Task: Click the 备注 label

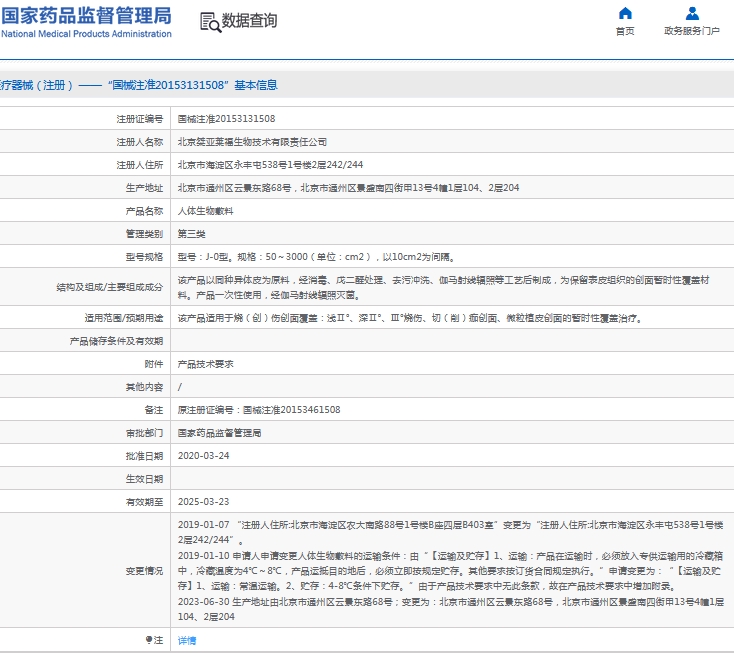Action: click(154, 410)
